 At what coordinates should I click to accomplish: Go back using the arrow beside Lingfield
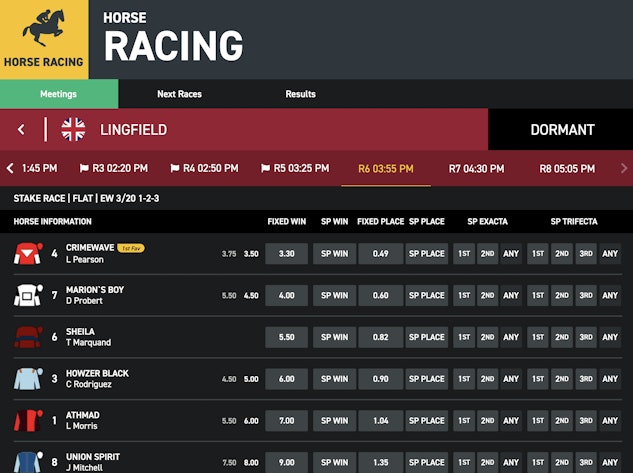21,130
